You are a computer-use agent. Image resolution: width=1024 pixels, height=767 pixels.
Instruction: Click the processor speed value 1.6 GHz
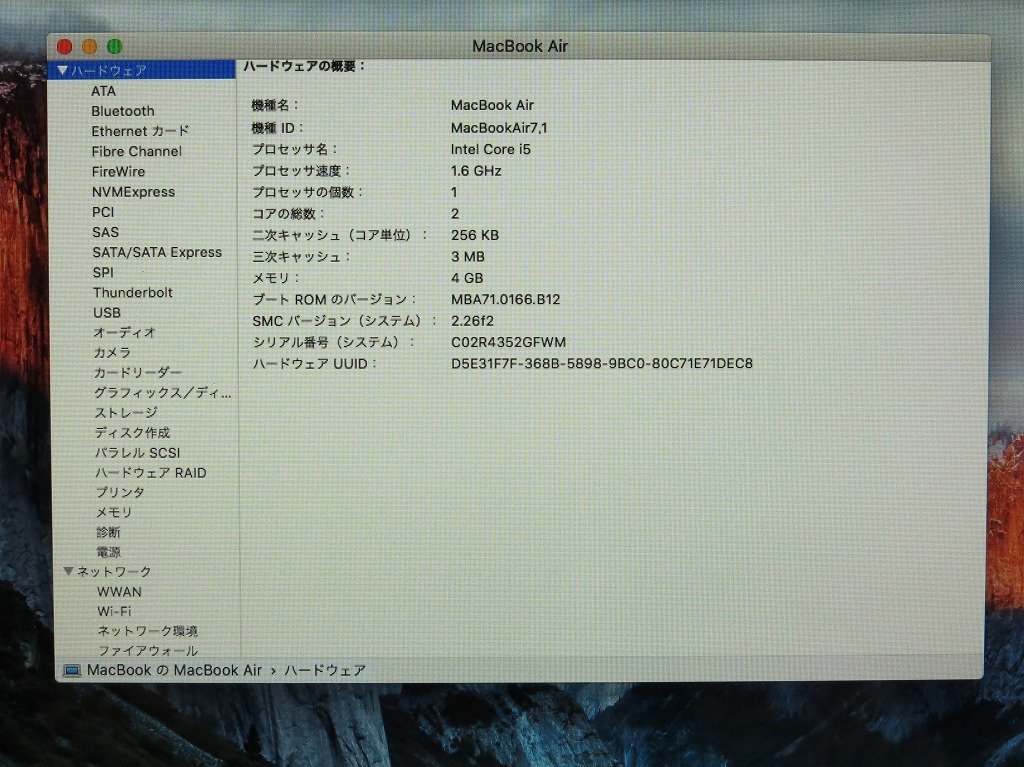(476, 171)
